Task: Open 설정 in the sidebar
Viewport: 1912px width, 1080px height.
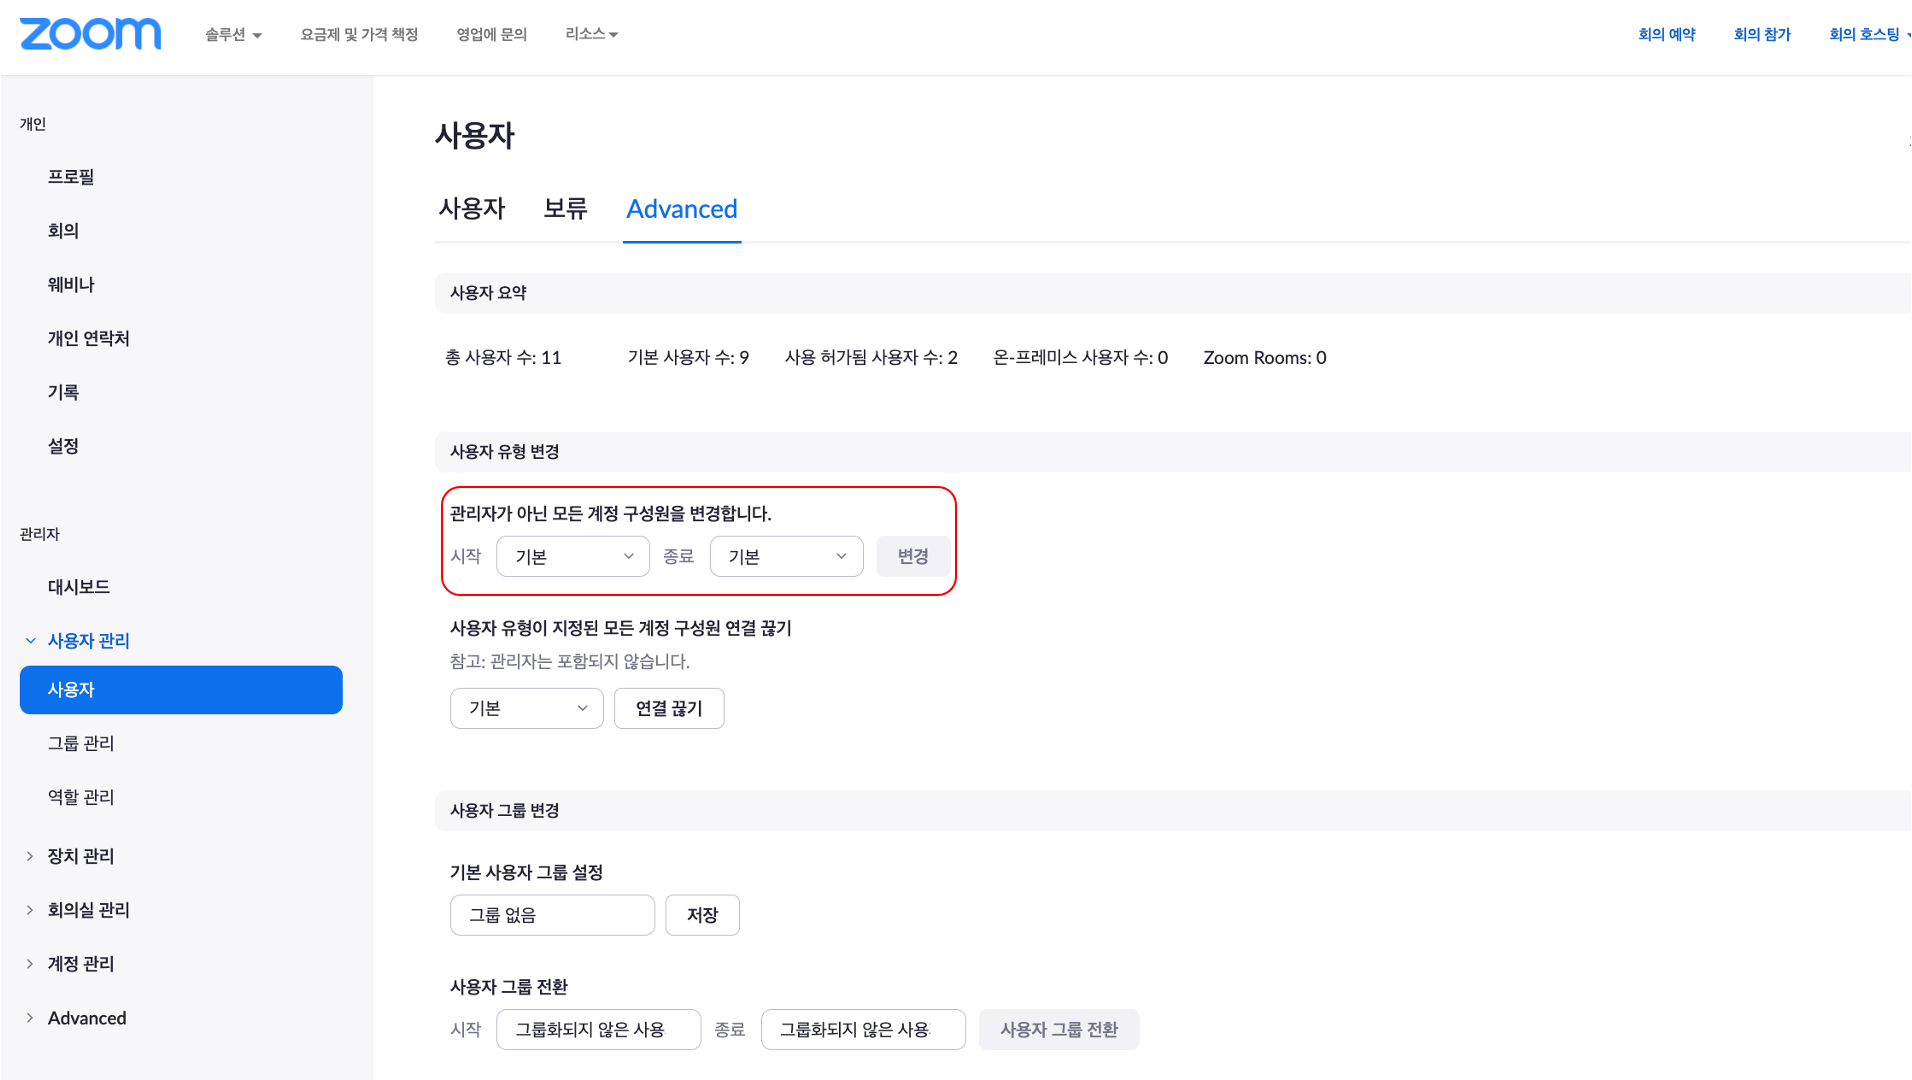Action: click(x=63, y=447)
